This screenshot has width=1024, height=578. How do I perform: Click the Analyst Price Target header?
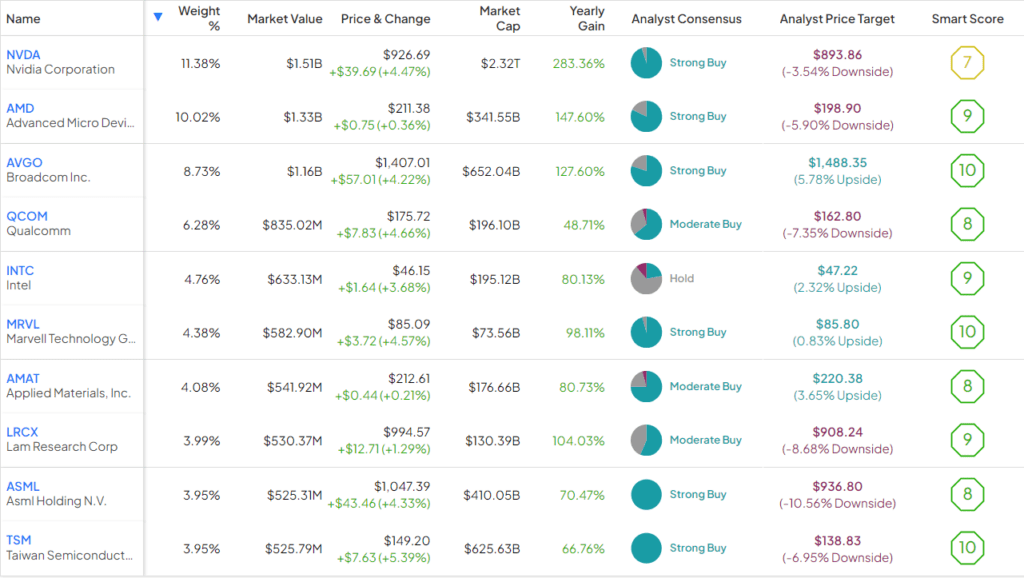[x=837, y=19]
